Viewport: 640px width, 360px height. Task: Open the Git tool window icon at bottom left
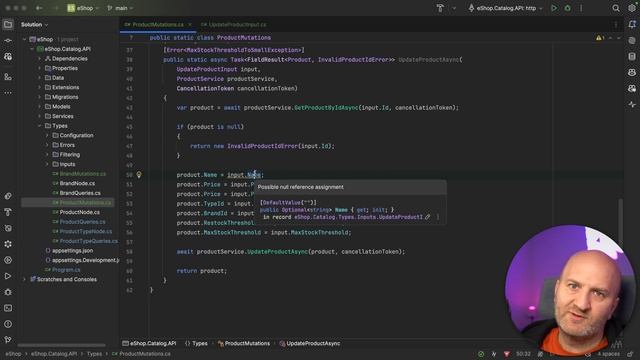8,340
